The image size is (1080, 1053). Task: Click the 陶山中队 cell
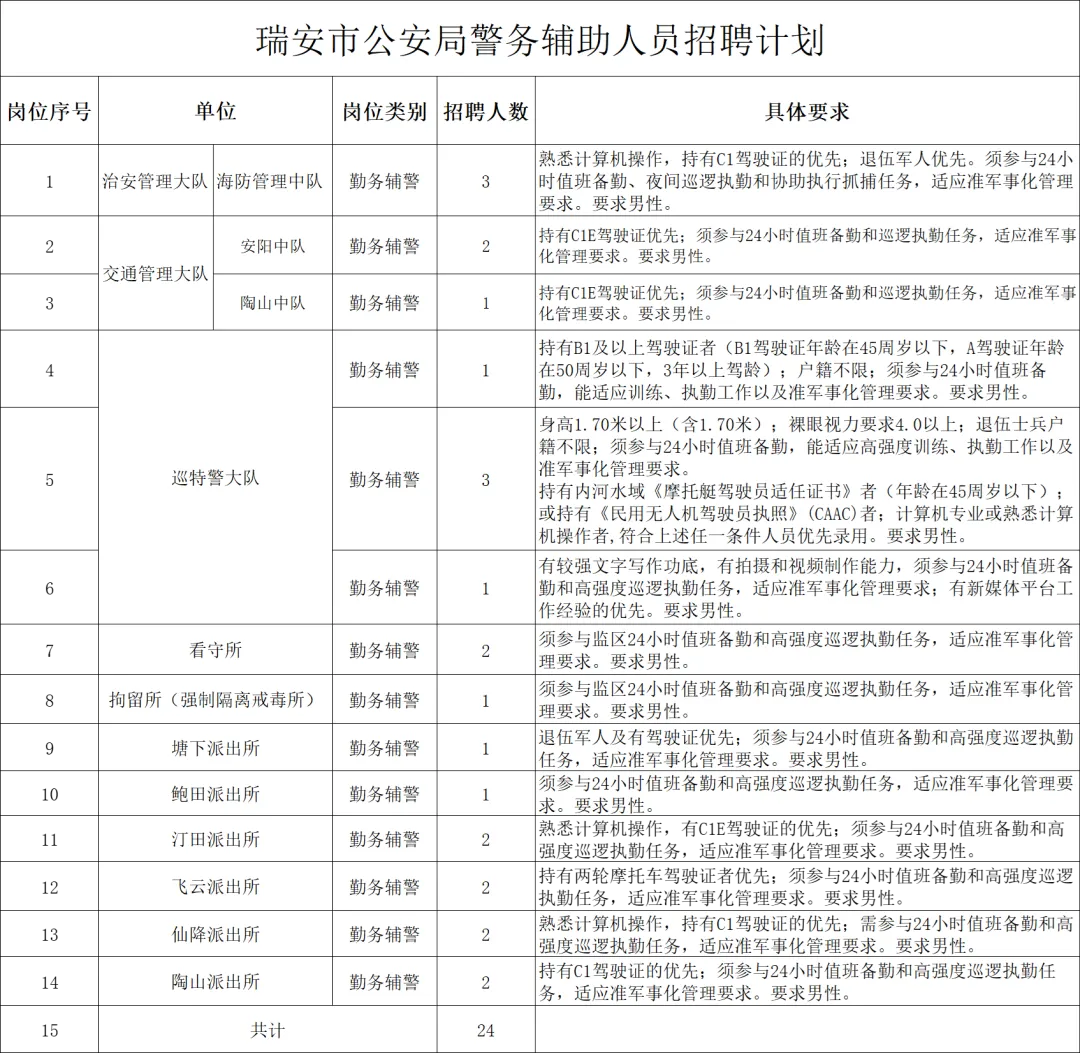(272, 303)
